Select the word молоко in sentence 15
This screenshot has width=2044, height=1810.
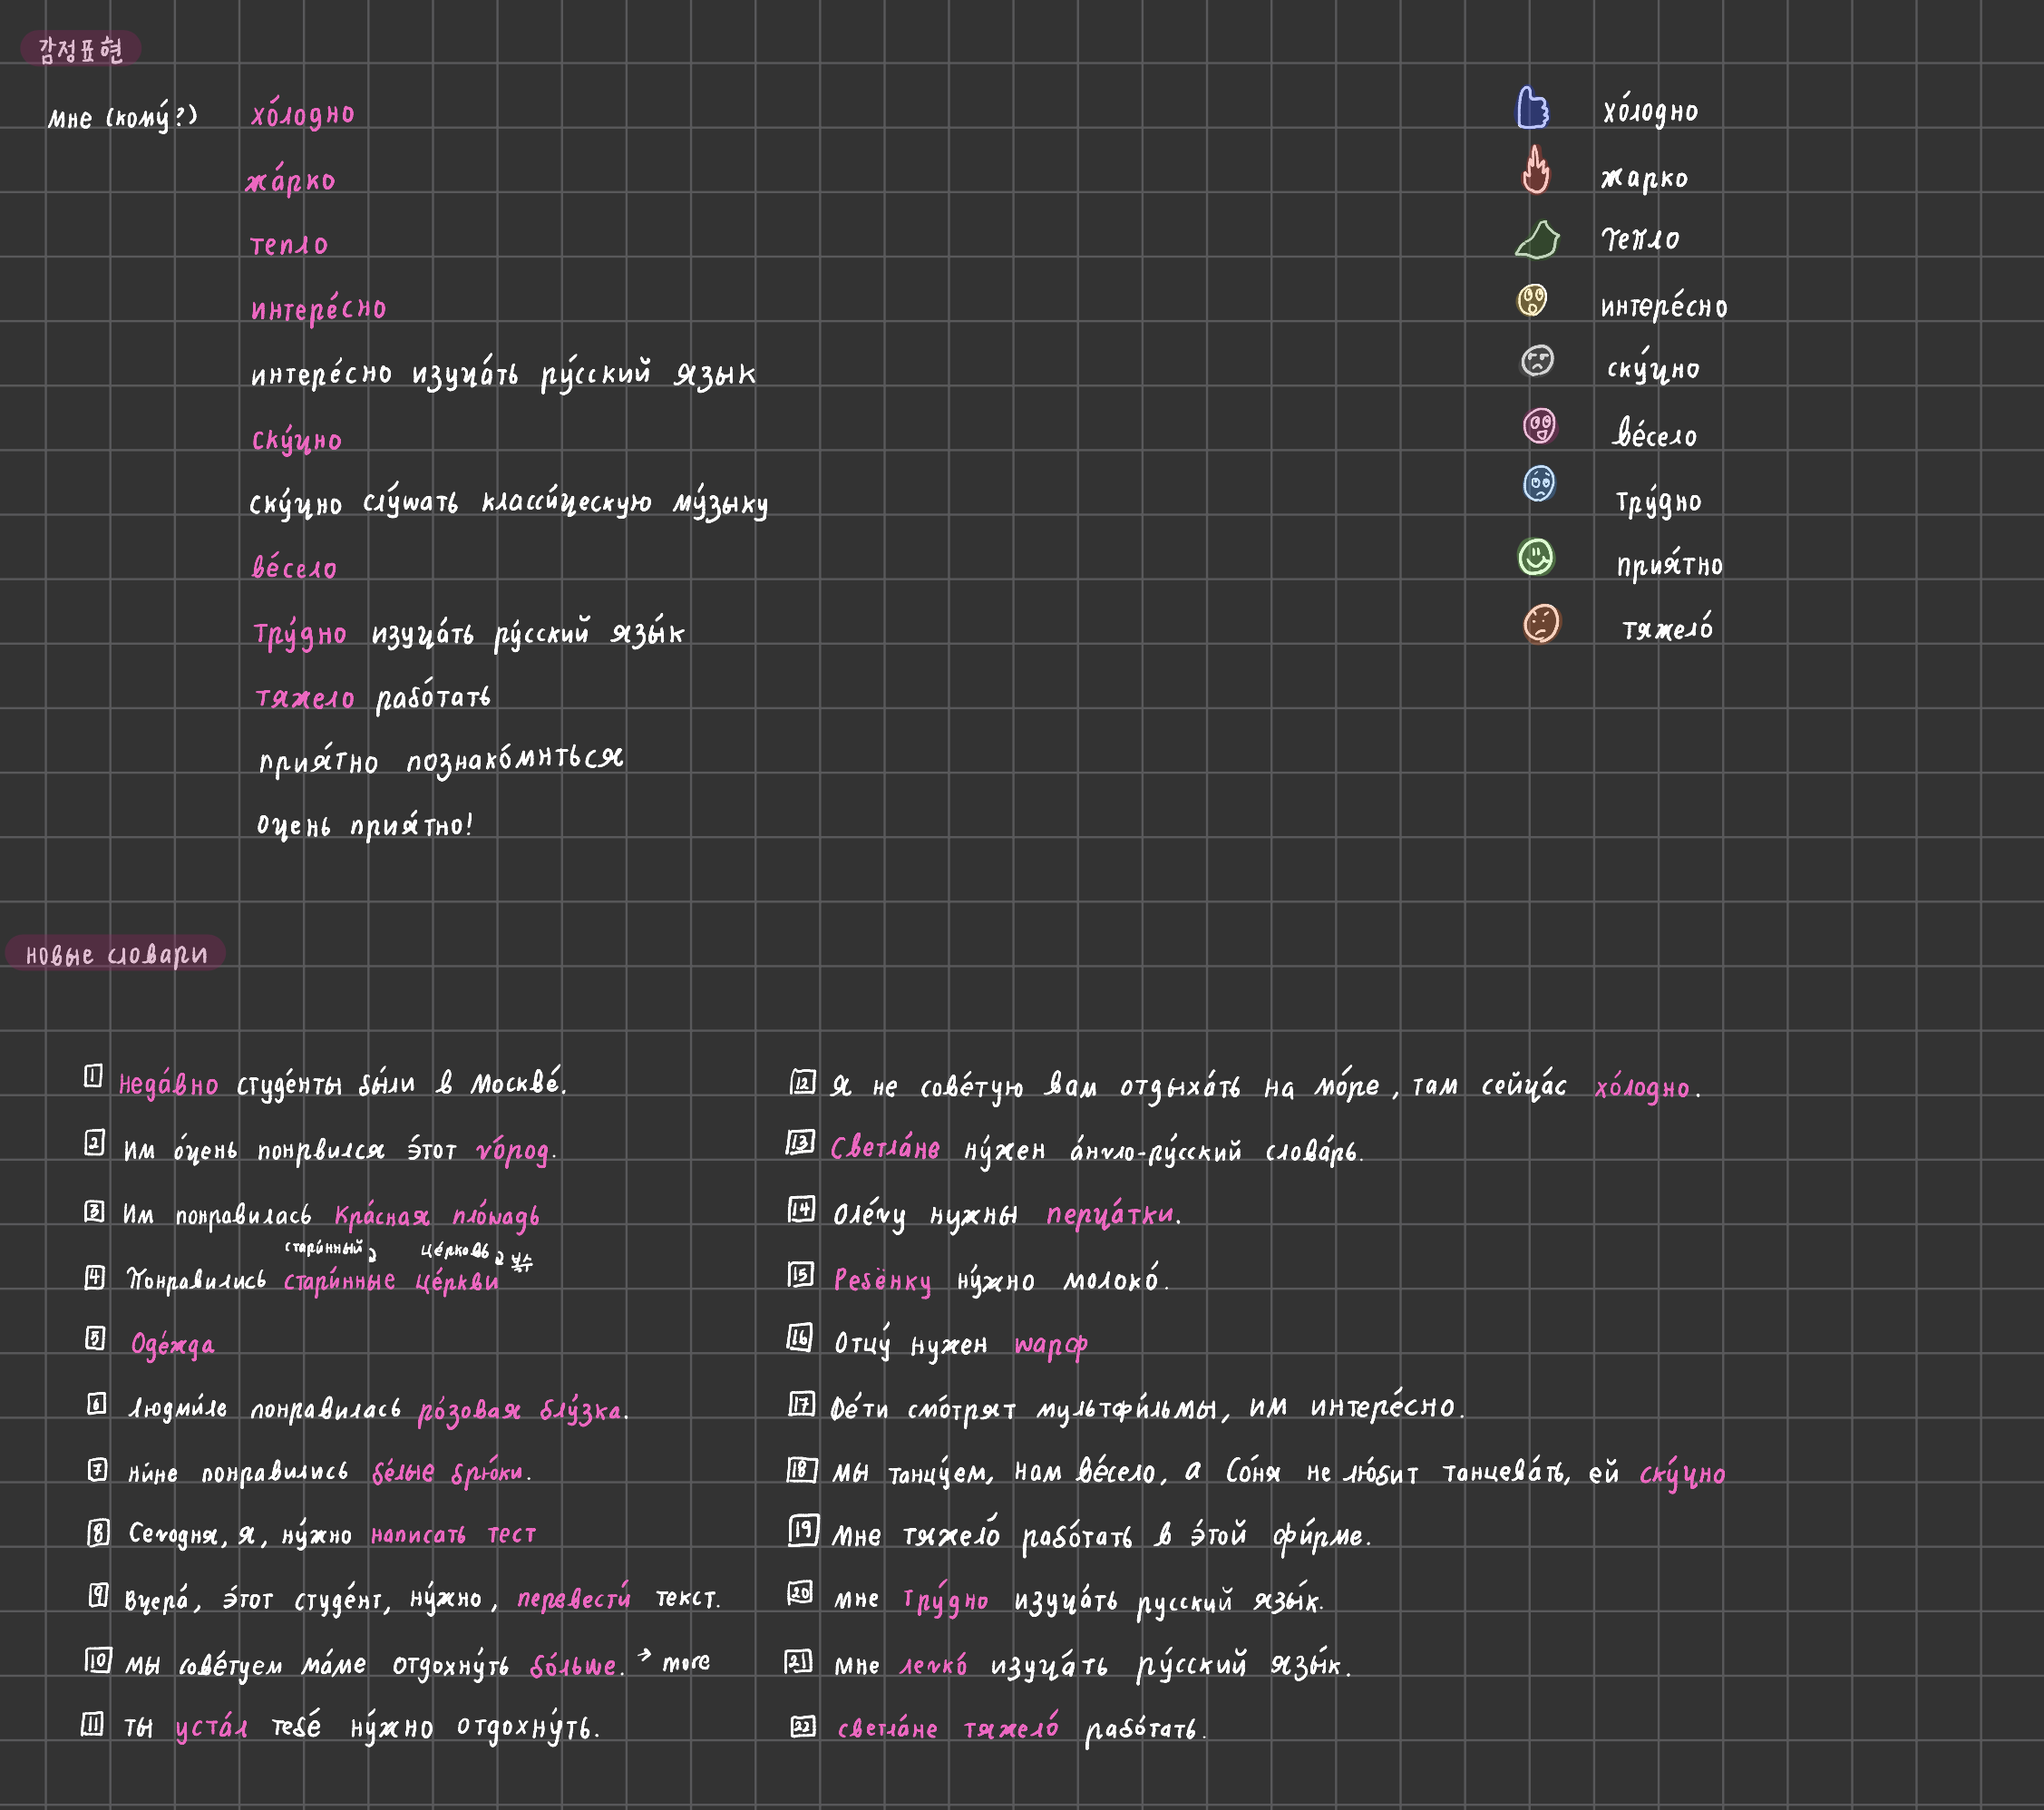pyautogui.click(x=1111, y=1279)
